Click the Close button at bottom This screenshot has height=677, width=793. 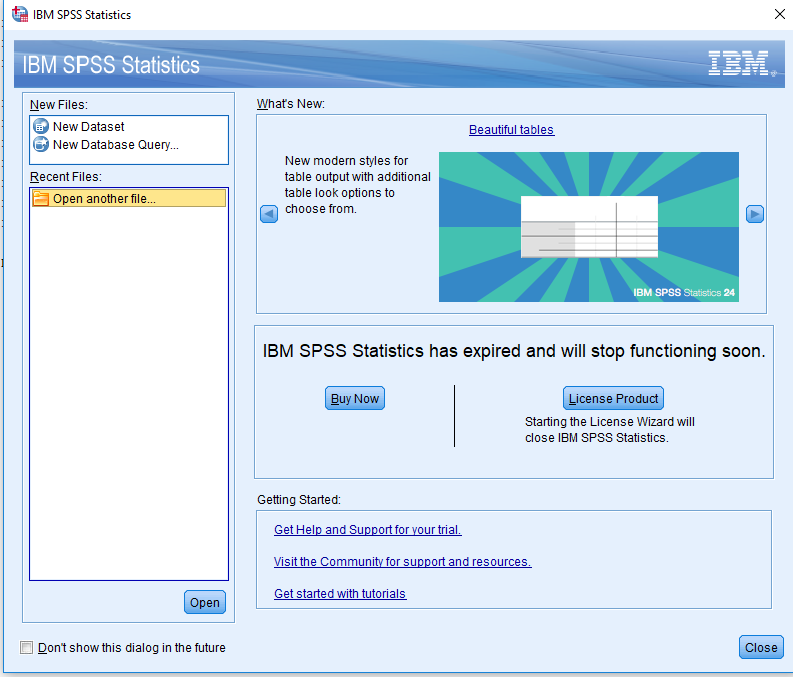tap(761, 647)
